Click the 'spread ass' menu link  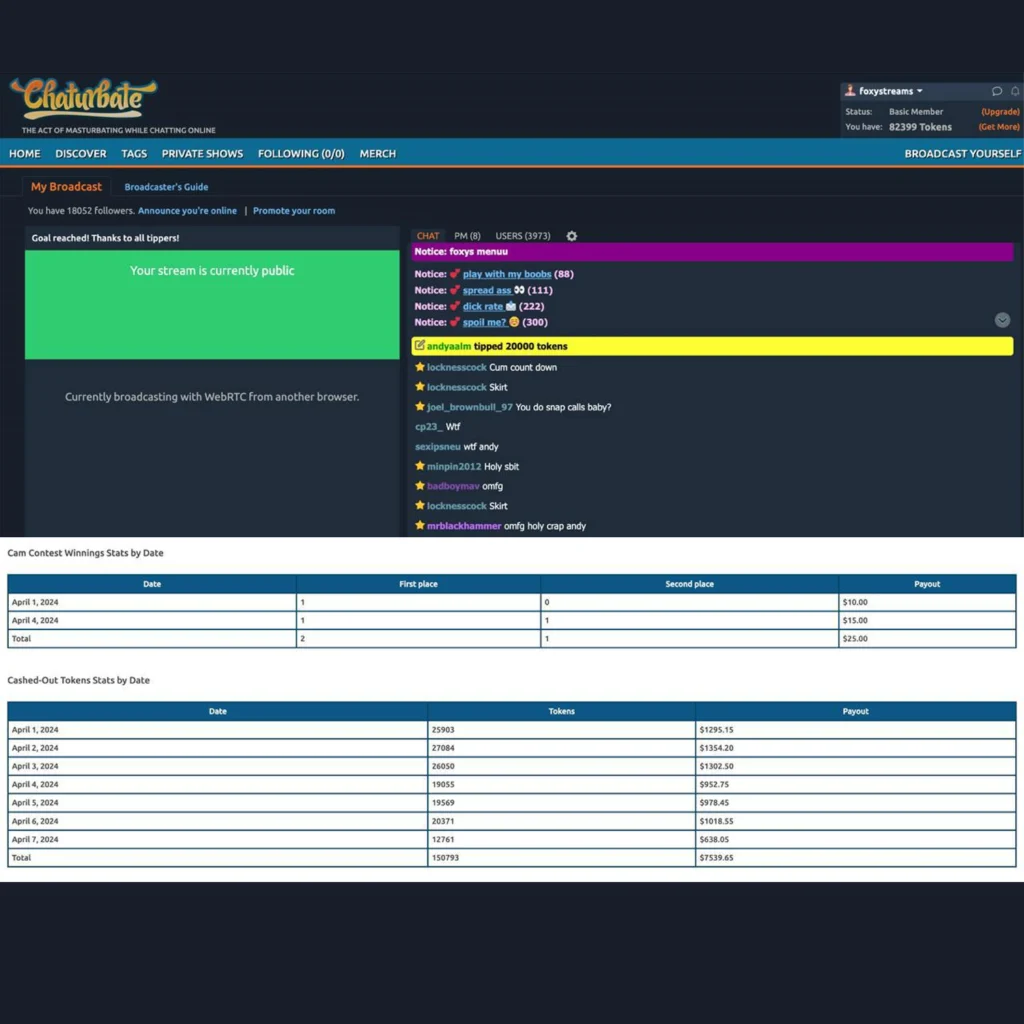pos(487,290)
